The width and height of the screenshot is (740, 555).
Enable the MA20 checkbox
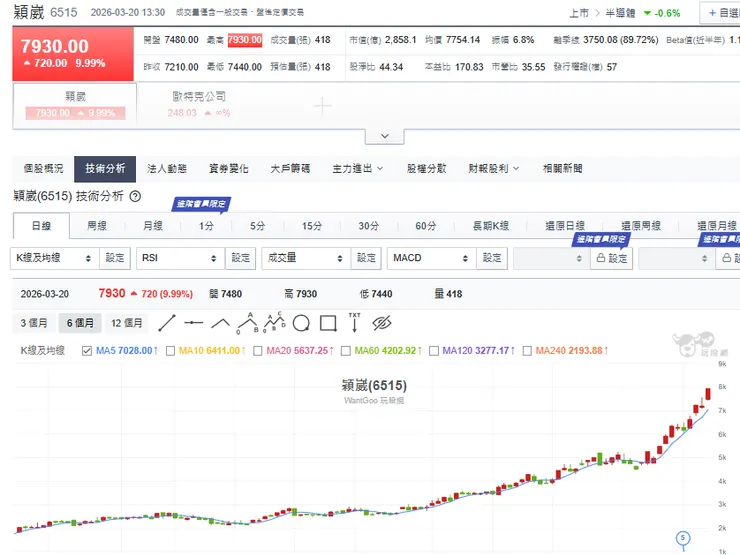tap(258, 351)
